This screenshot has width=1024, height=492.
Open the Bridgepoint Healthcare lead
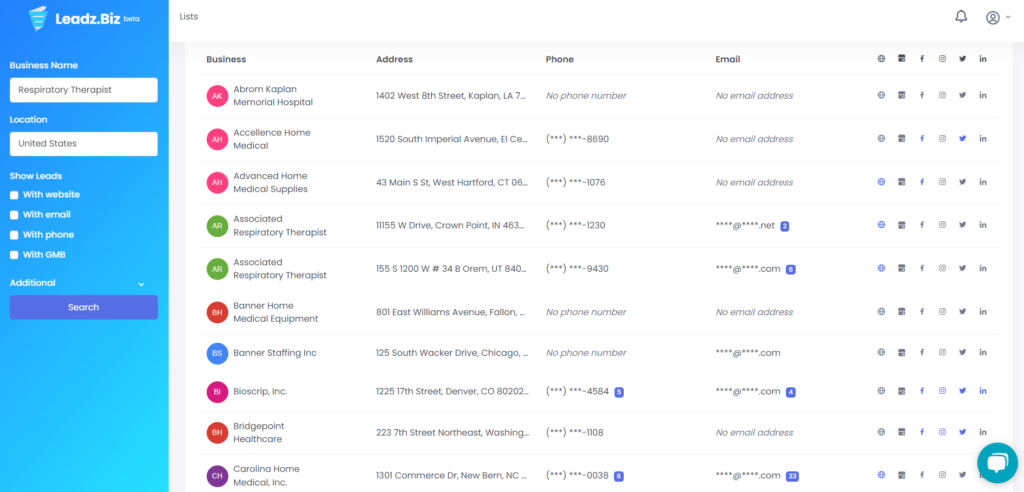coord(259,433)
